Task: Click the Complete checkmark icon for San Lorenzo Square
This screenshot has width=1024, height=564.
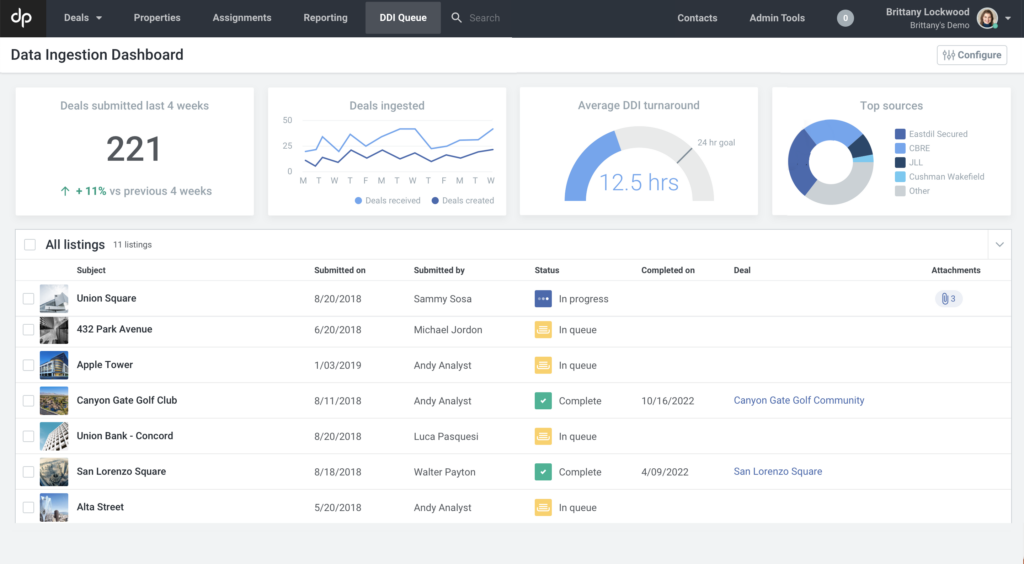Action: [543, 471]
